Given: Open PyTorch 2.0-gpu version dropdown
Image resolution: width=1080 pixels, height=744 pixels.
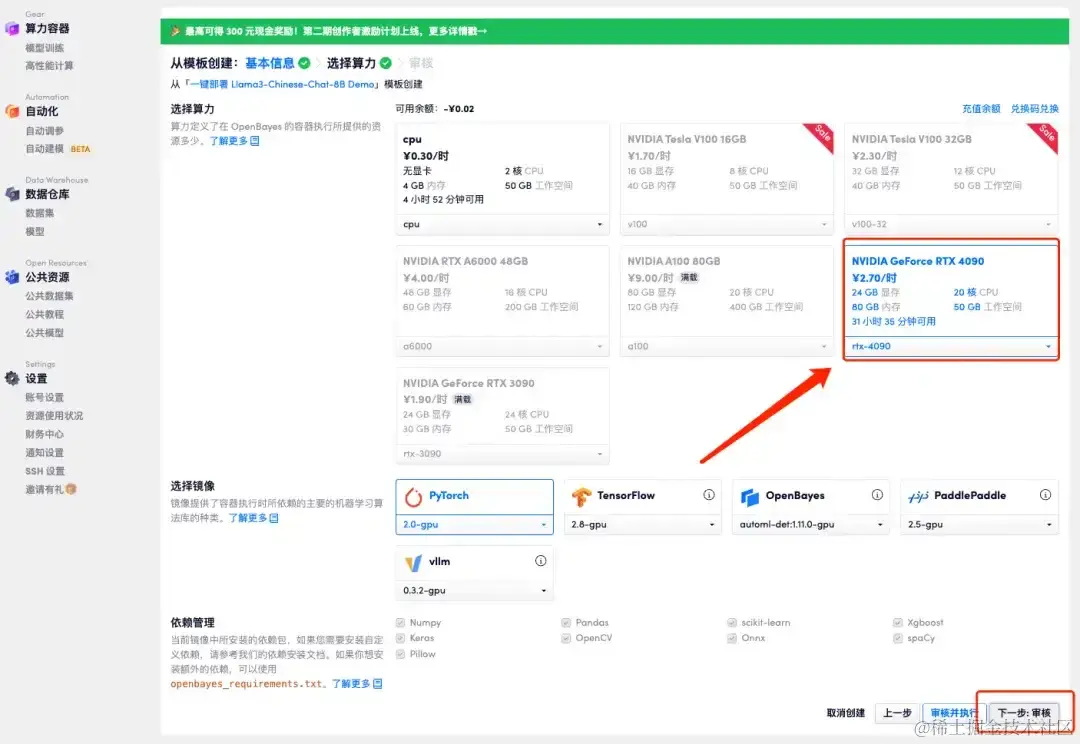Looking at the screenshot, I should [x=475, y=524].
